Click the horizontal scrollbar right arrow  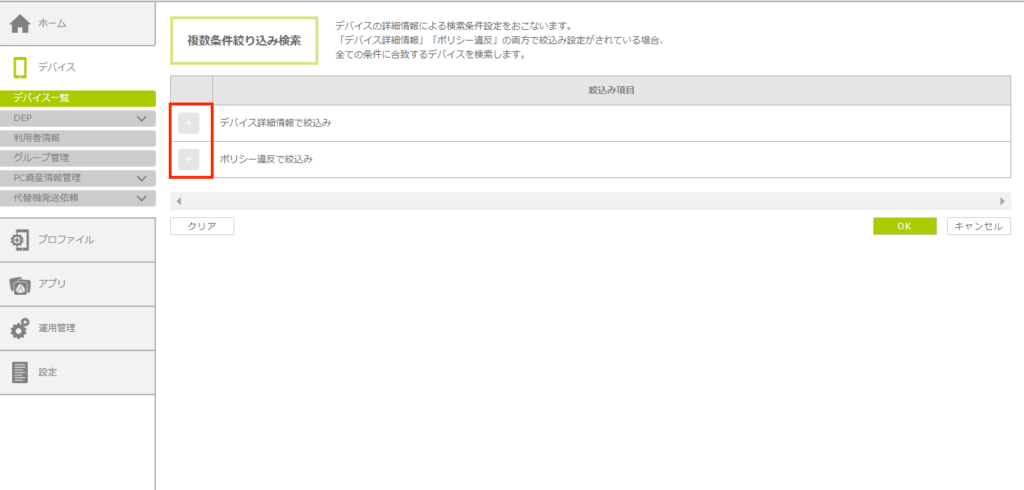[x=1003, y=201]
